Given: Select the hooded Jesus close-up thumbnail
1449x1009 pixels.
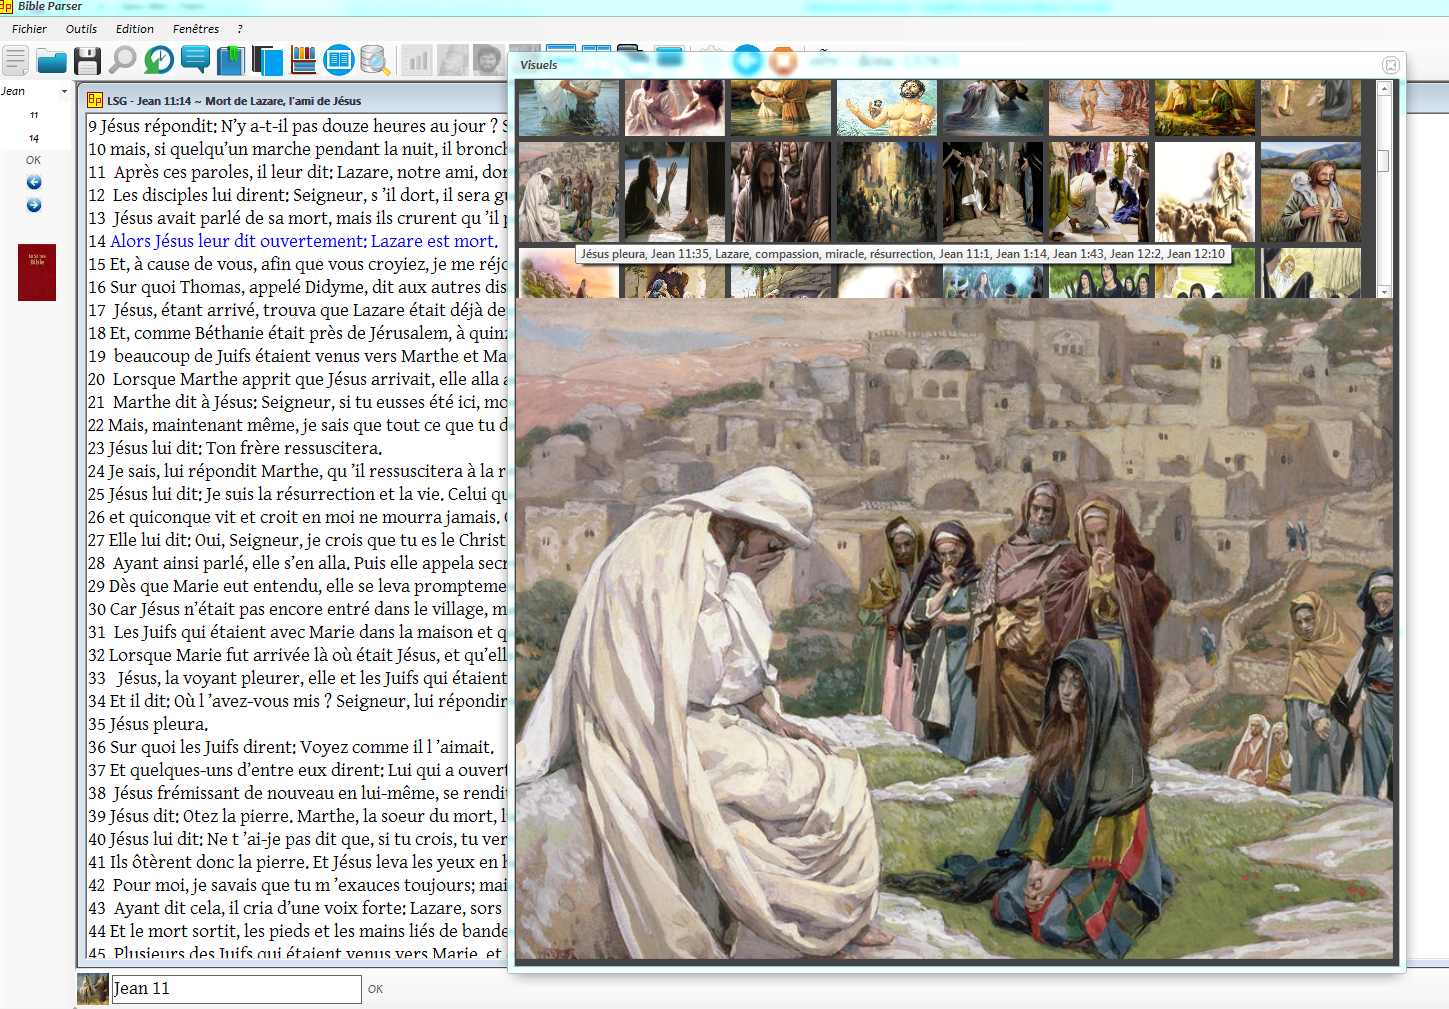Looking at the screenshot, I should [781, 192].
